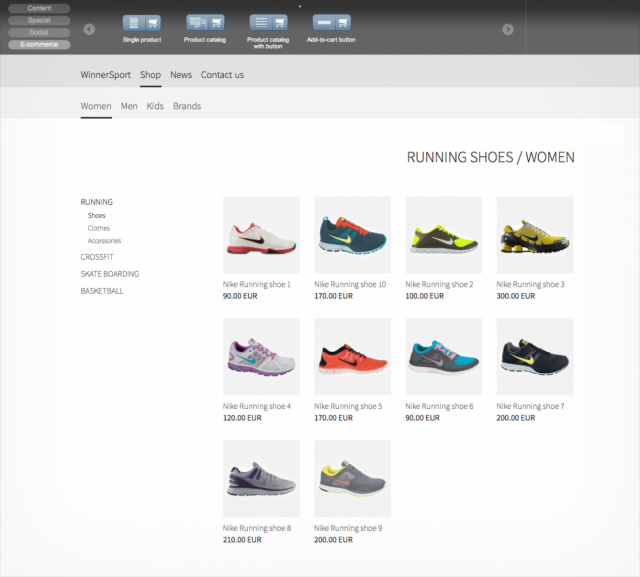
Task: Open the Brands section
Action: [187, 106]
